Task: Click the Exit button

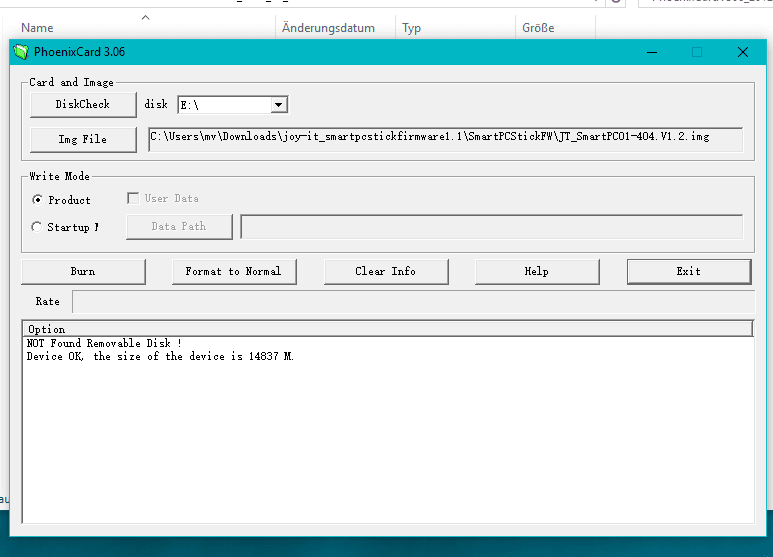Action: click(x=689, y=272)
